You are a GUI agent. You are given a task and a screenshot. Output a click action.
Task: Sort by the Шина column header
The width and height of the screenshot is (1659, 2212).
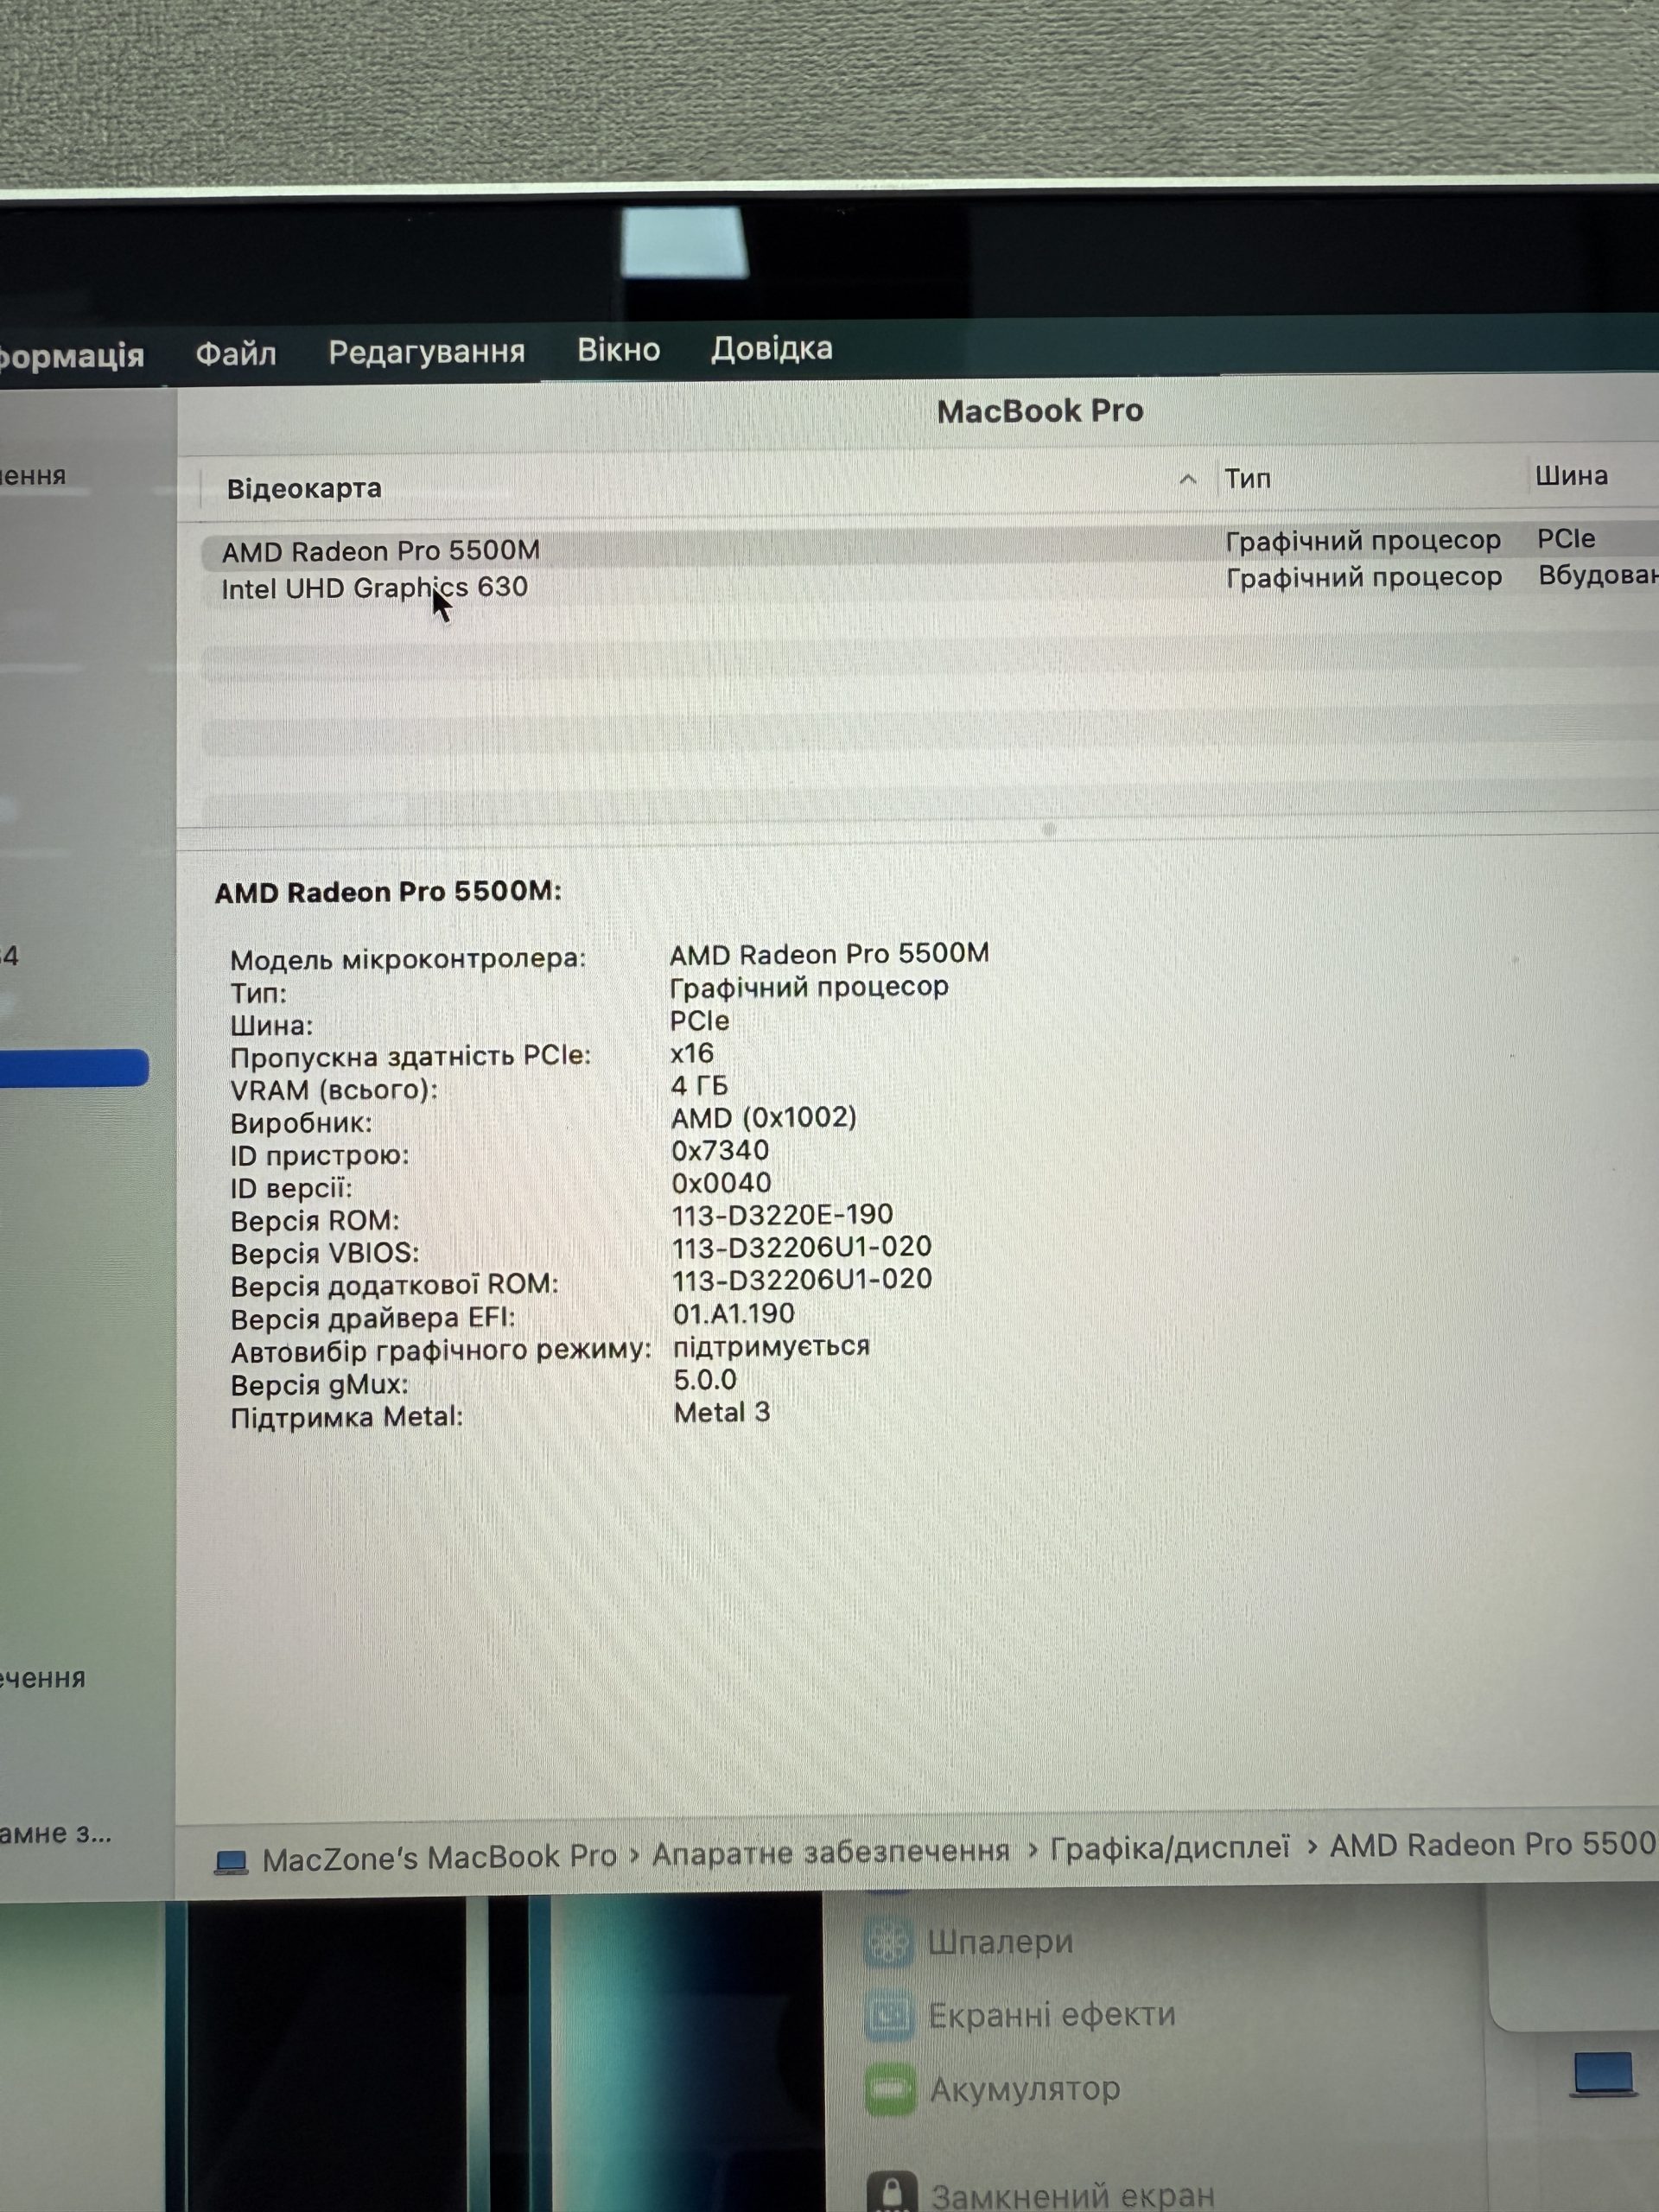tap(1571, 476)
